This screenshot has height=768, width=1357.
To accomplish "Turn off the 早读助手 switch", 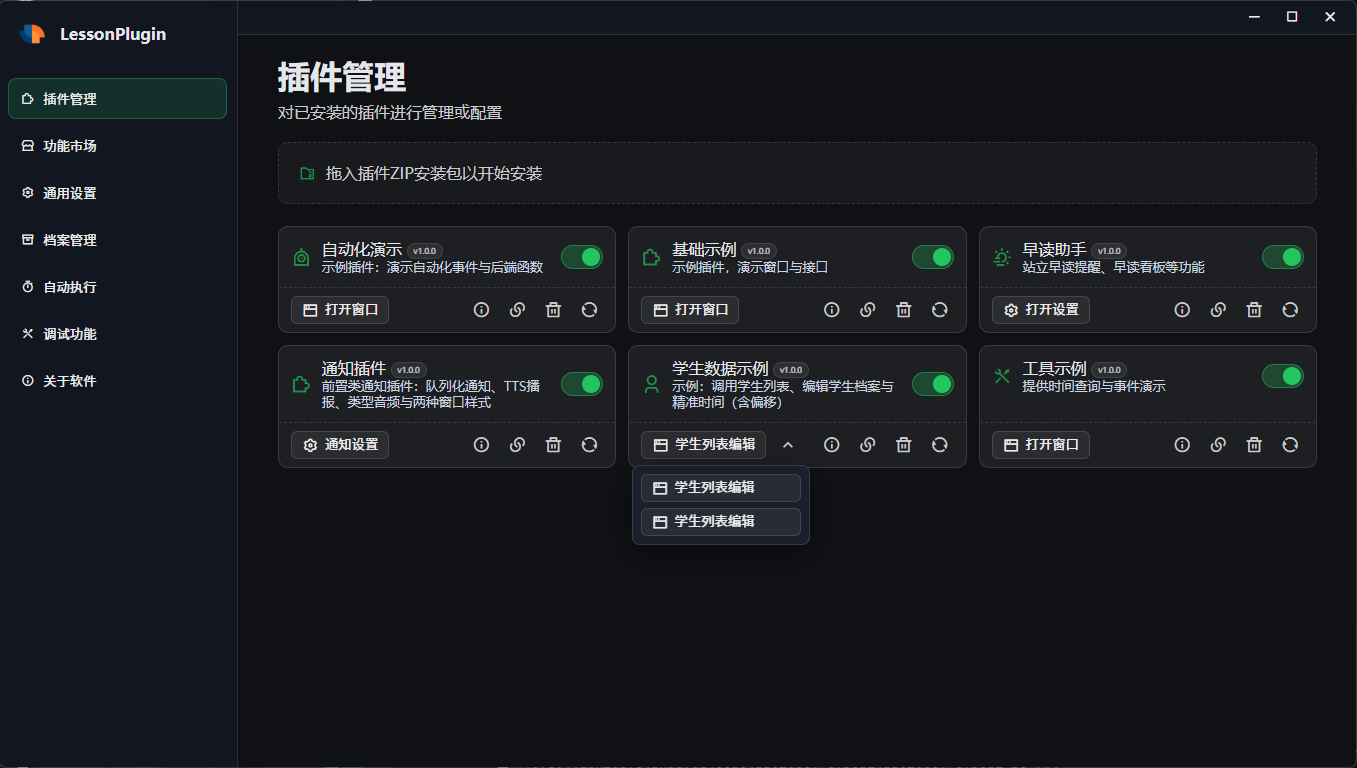I will [1283, 257].
